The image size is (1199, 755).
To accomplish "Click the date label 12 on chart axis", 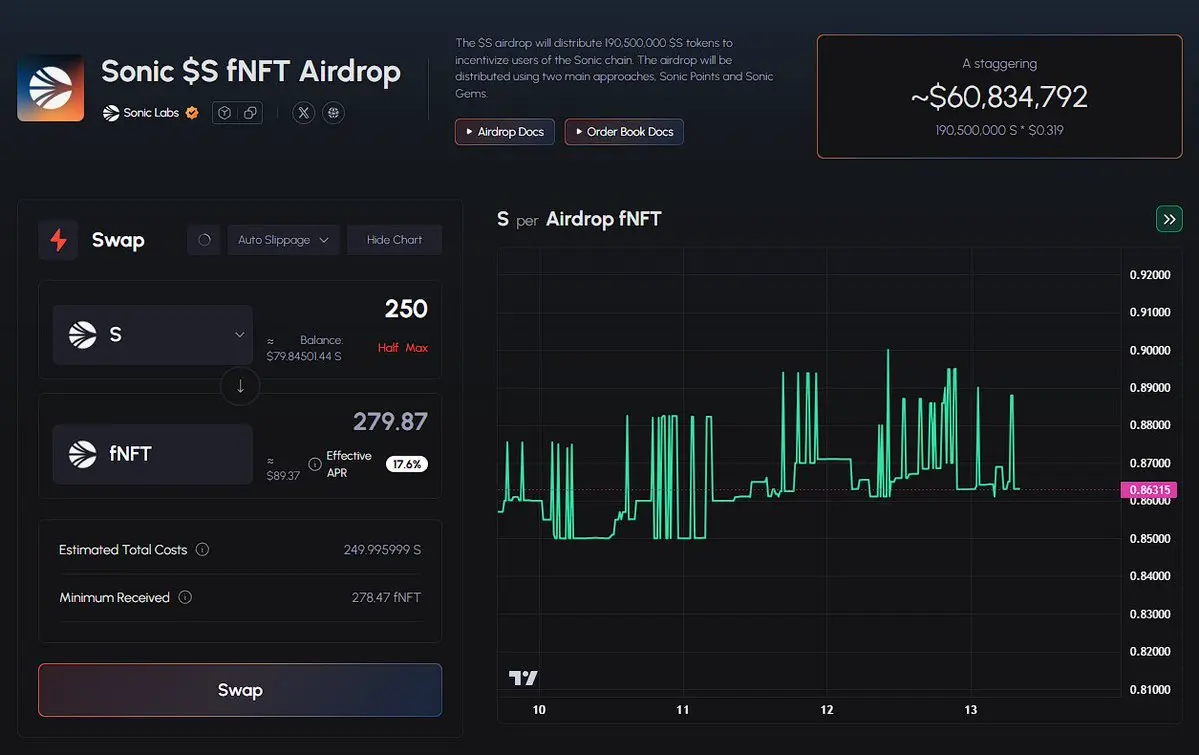I will pos(827,710).
